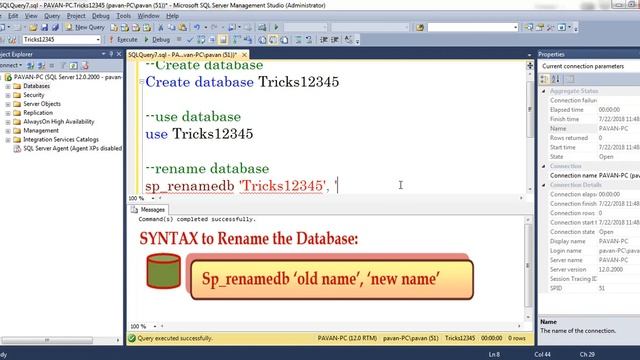Click Registered Servers icon in top right toolbar
The height and width of the screenshot is (360, 640).
click(x=529, y=27)
